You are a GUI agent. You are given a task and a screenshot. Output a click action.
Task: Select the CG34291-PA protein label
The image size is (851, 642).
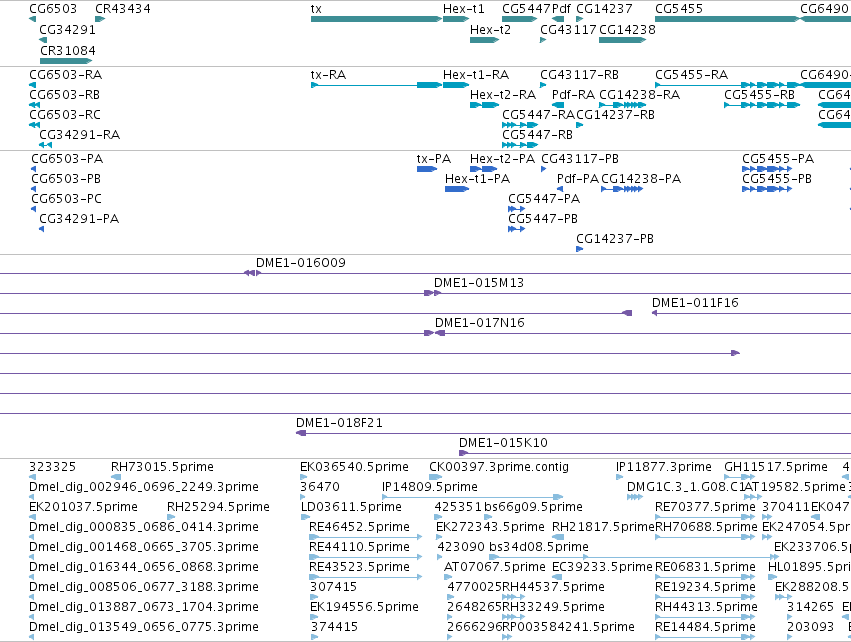coord(79,219)
